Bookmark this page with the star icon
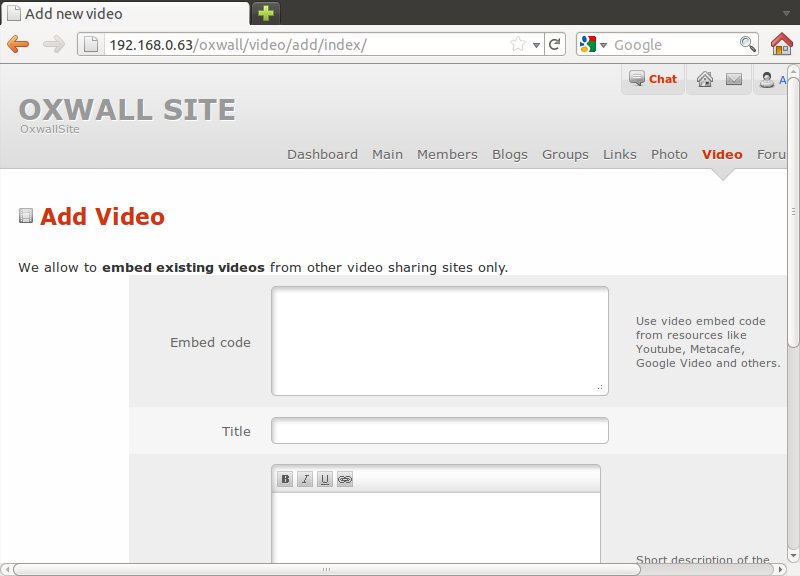 tap(518, 44)
